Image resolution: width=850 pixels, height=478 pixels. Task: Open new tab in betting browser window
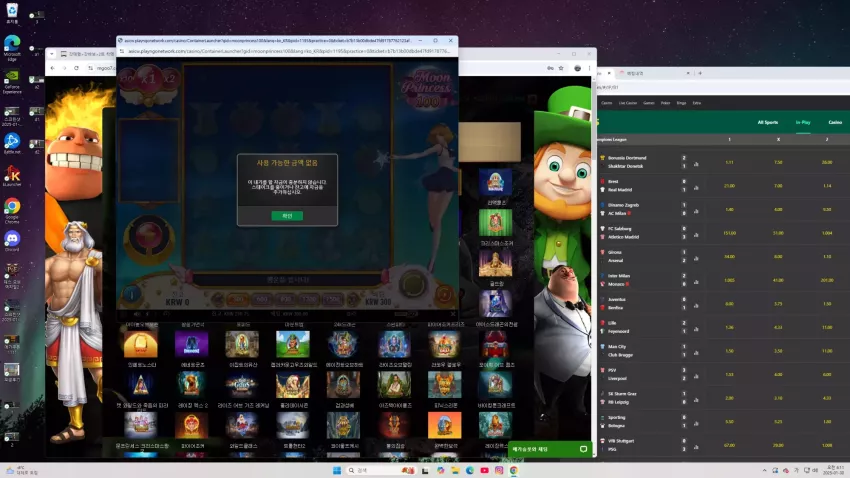tap(700, 73)
